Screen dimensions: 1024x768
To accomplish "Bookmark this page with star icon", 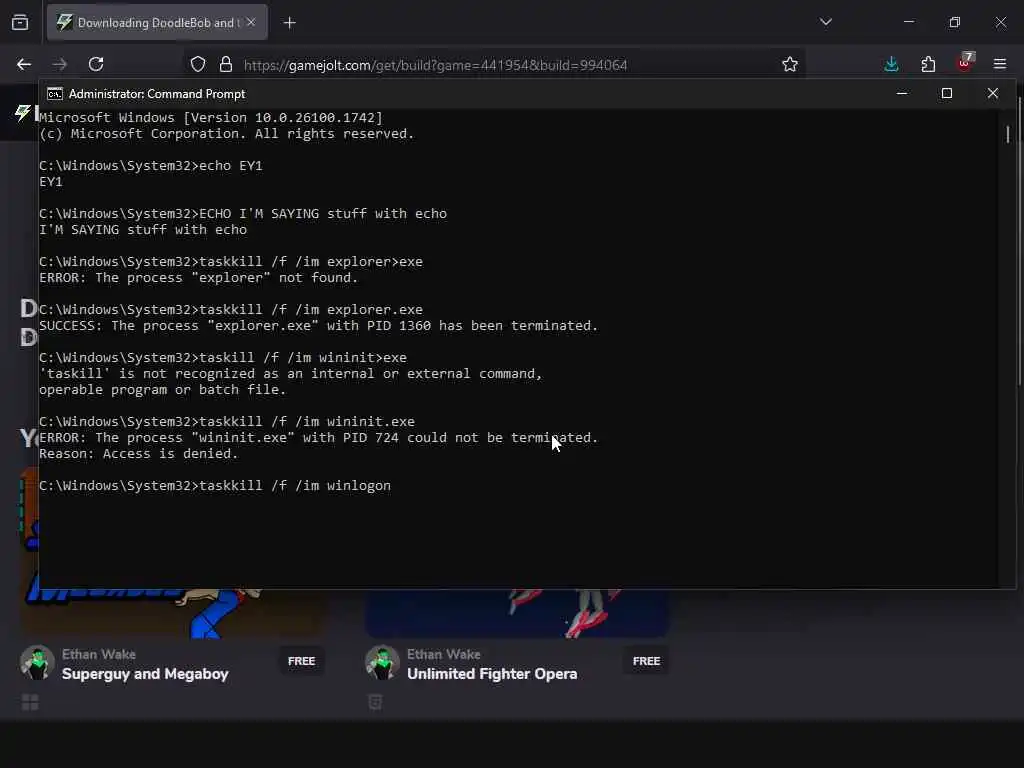I will tap(790, 64).
